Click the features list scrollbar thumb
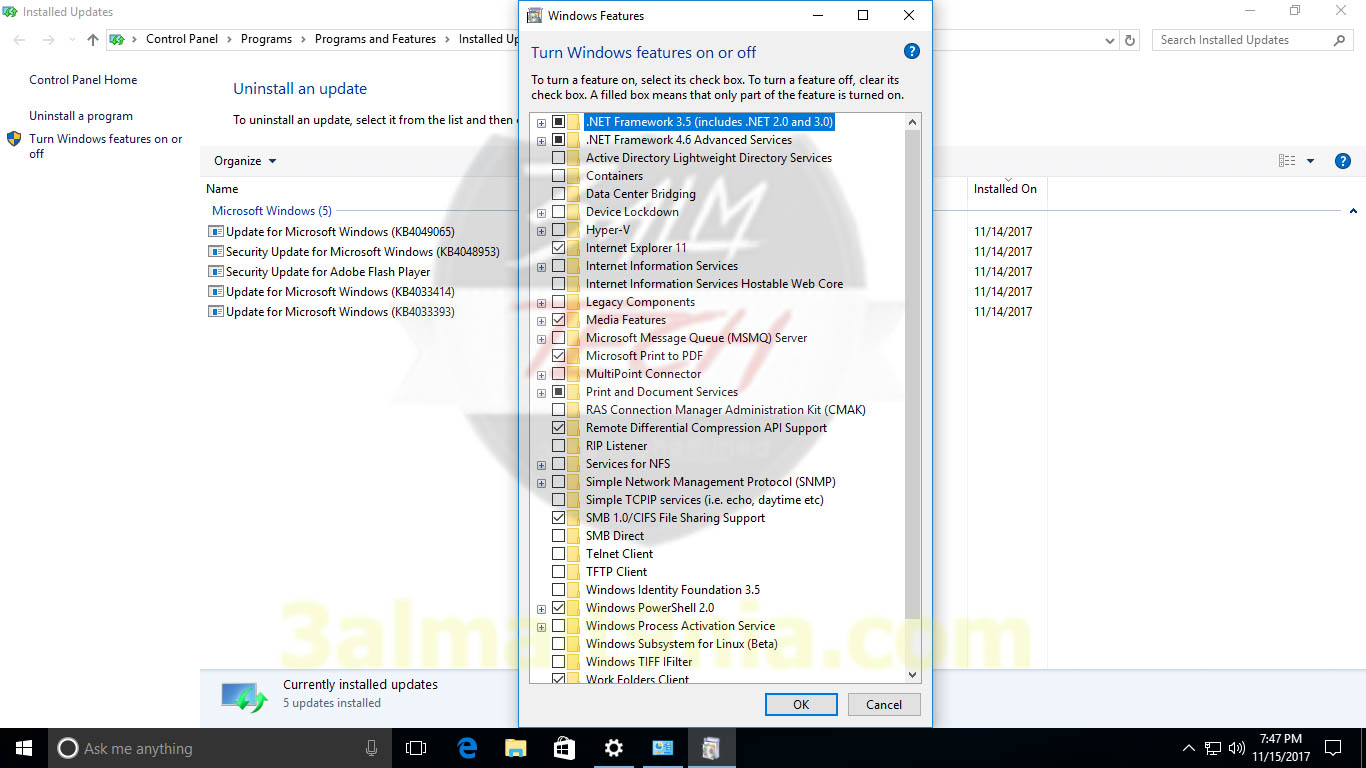Viewport: 1366px width, 768px height. 912,374
